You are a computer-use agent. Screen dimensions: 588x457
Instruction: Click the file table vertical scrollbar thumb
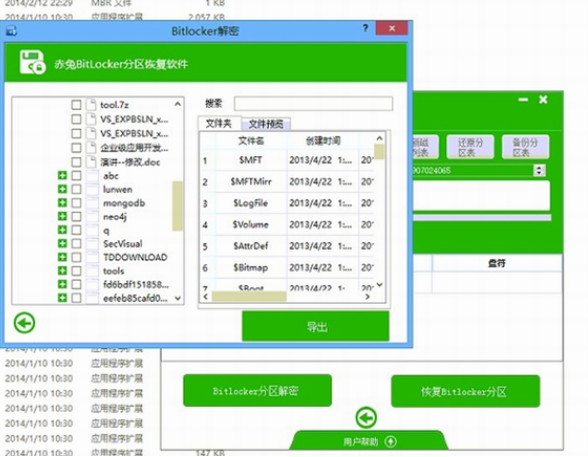point(379,152)
